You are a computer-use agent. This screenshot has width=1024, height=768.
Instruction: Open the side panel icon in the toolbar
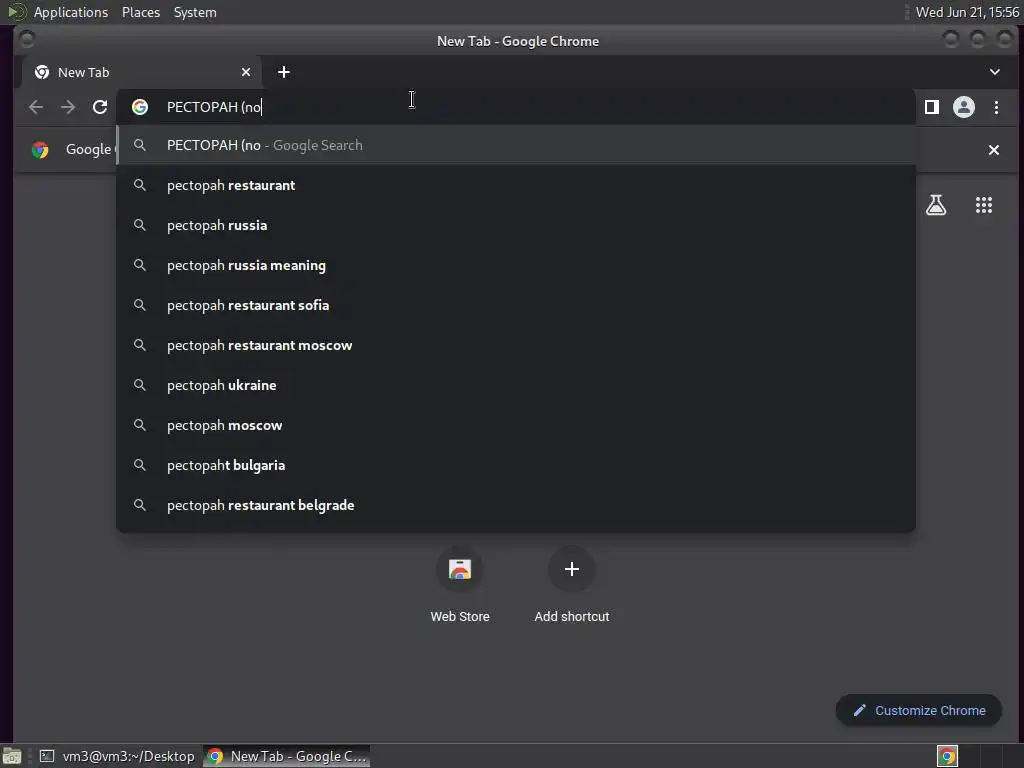(932, 107)
